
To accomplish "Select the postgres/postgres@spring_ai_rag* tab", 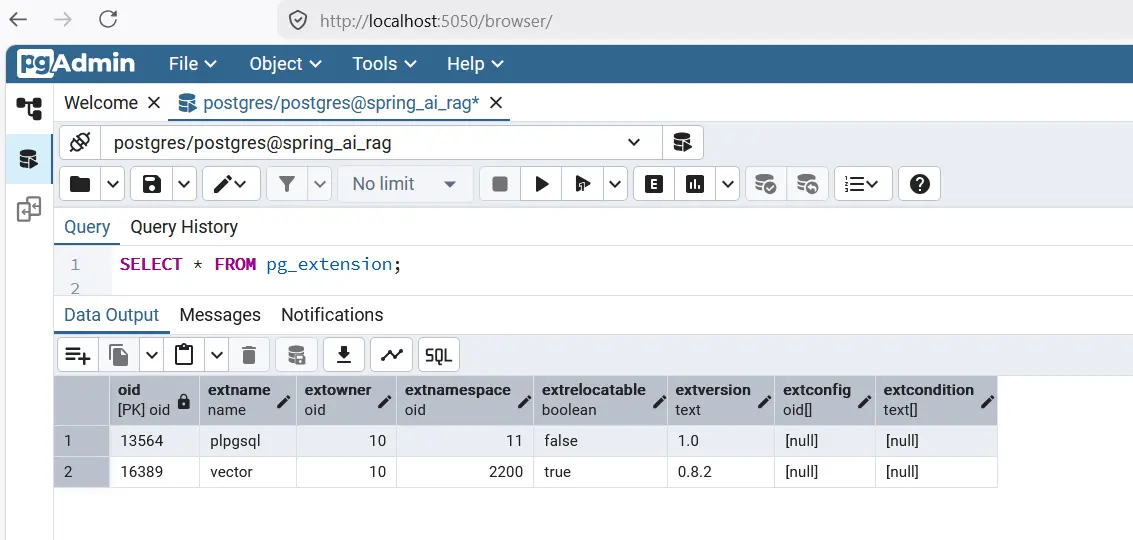I will coord(341,103).
